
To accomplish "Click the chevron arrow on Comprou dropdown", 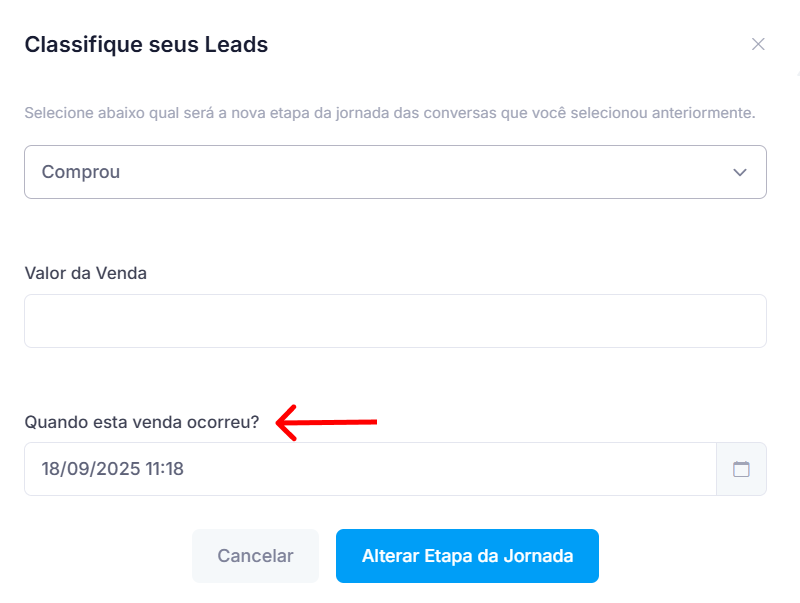I will coord(740,172).
